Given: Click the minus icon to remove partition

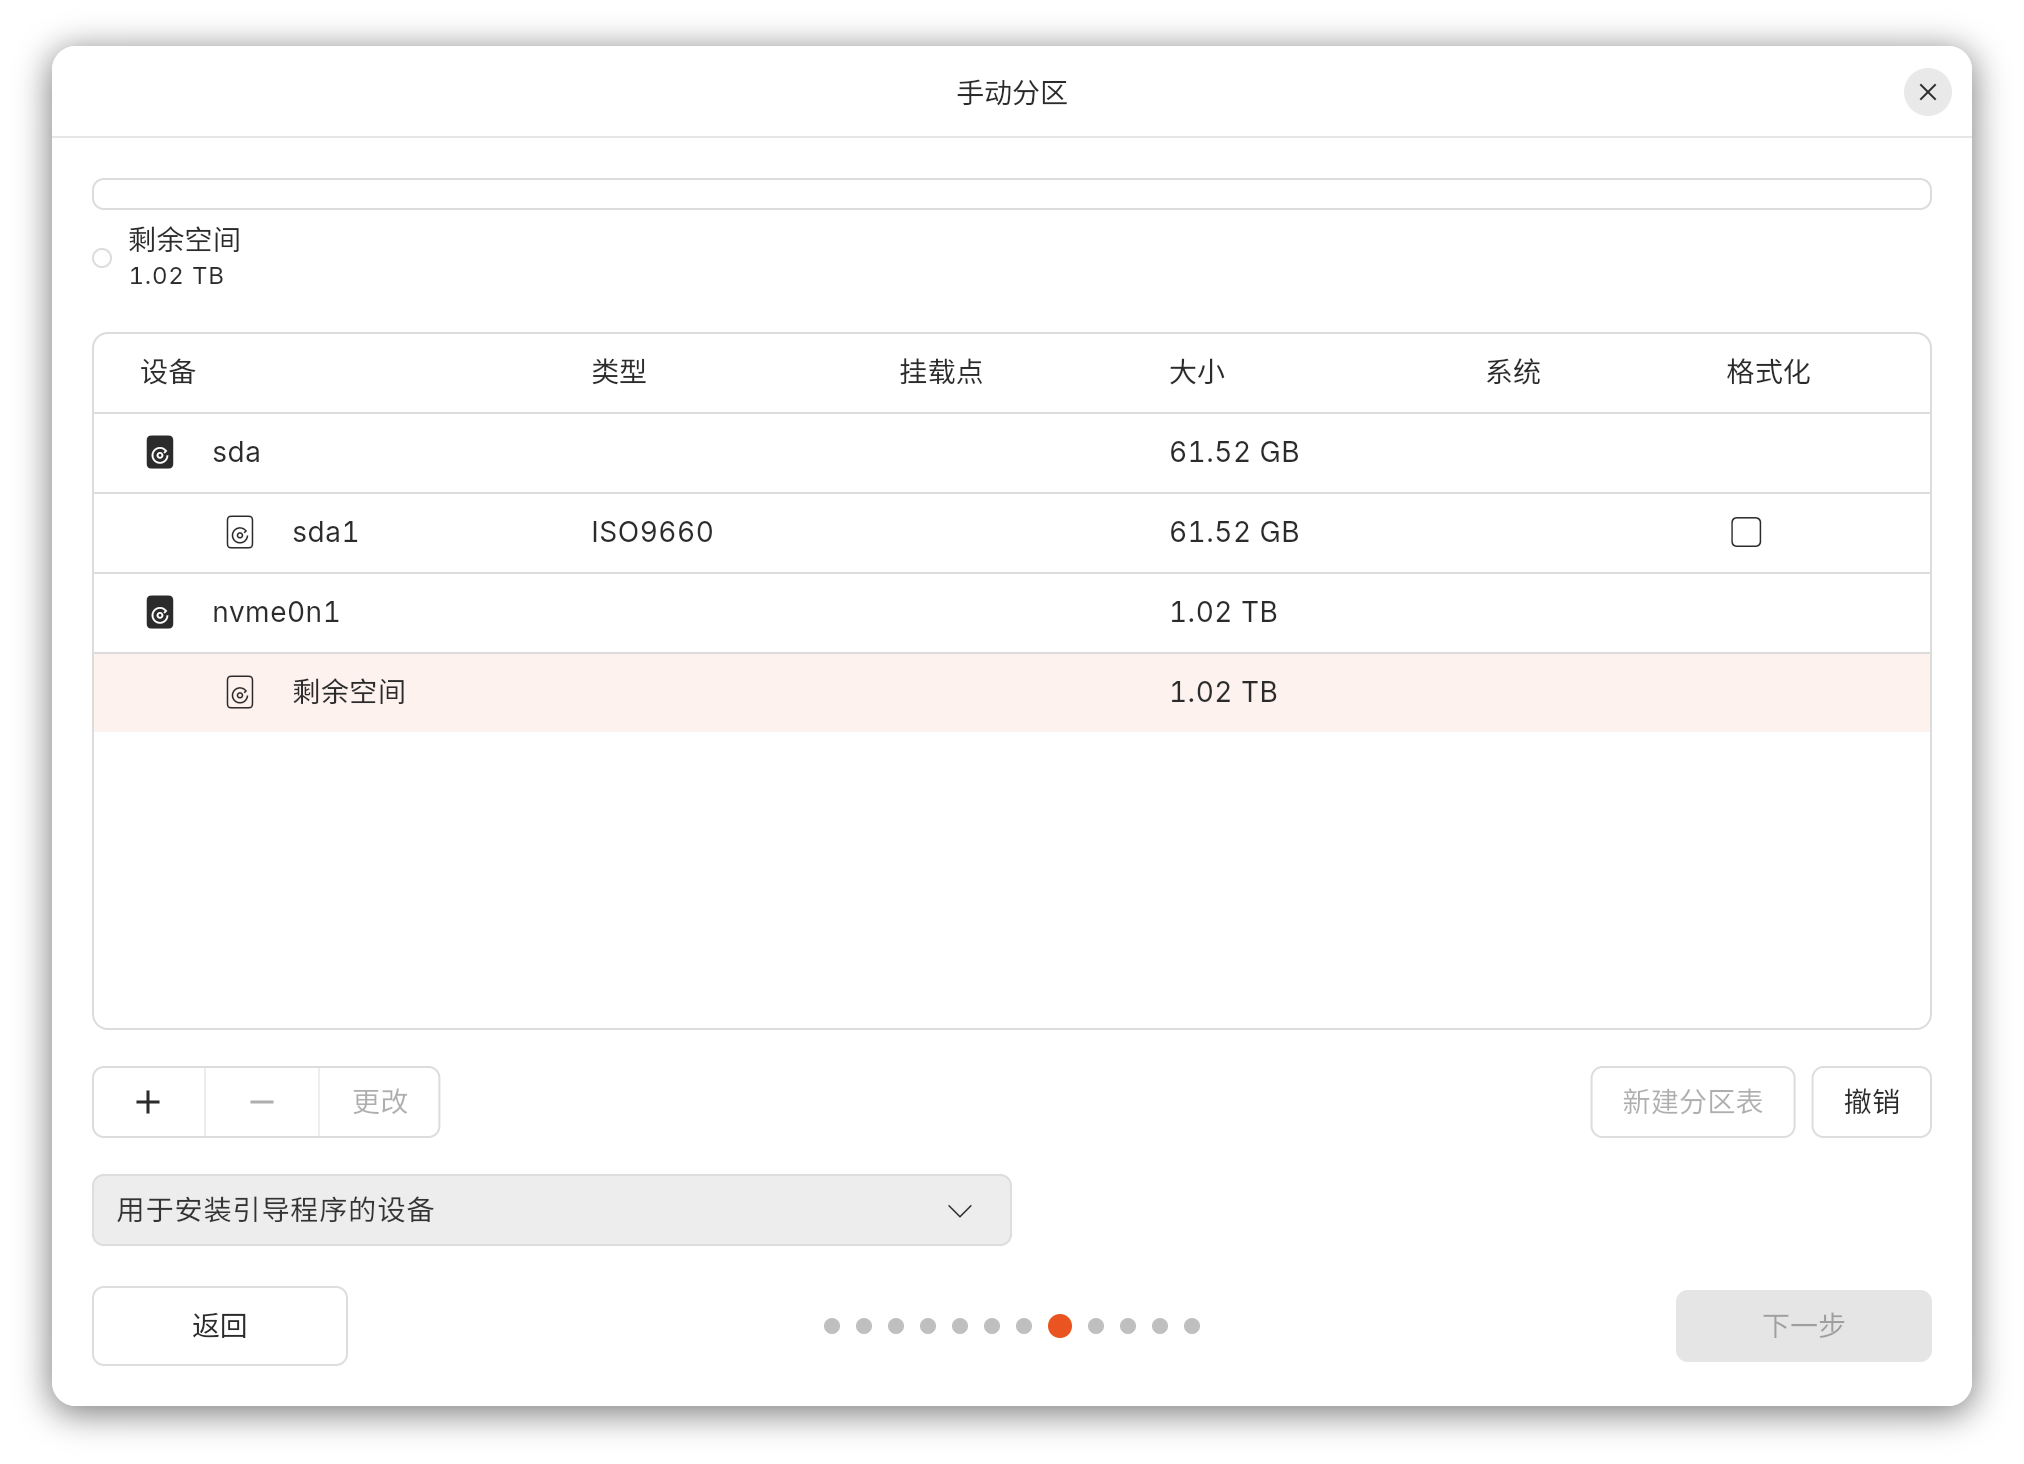Looking at the screenshot, I should [262, 1102].
